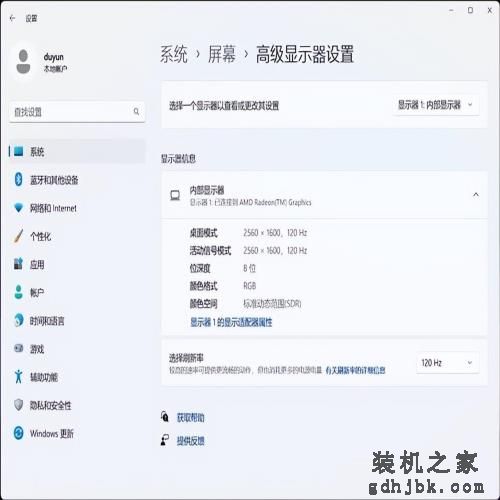
Task: Click the 查找设置 search field
Action: (x=77, y=112)
